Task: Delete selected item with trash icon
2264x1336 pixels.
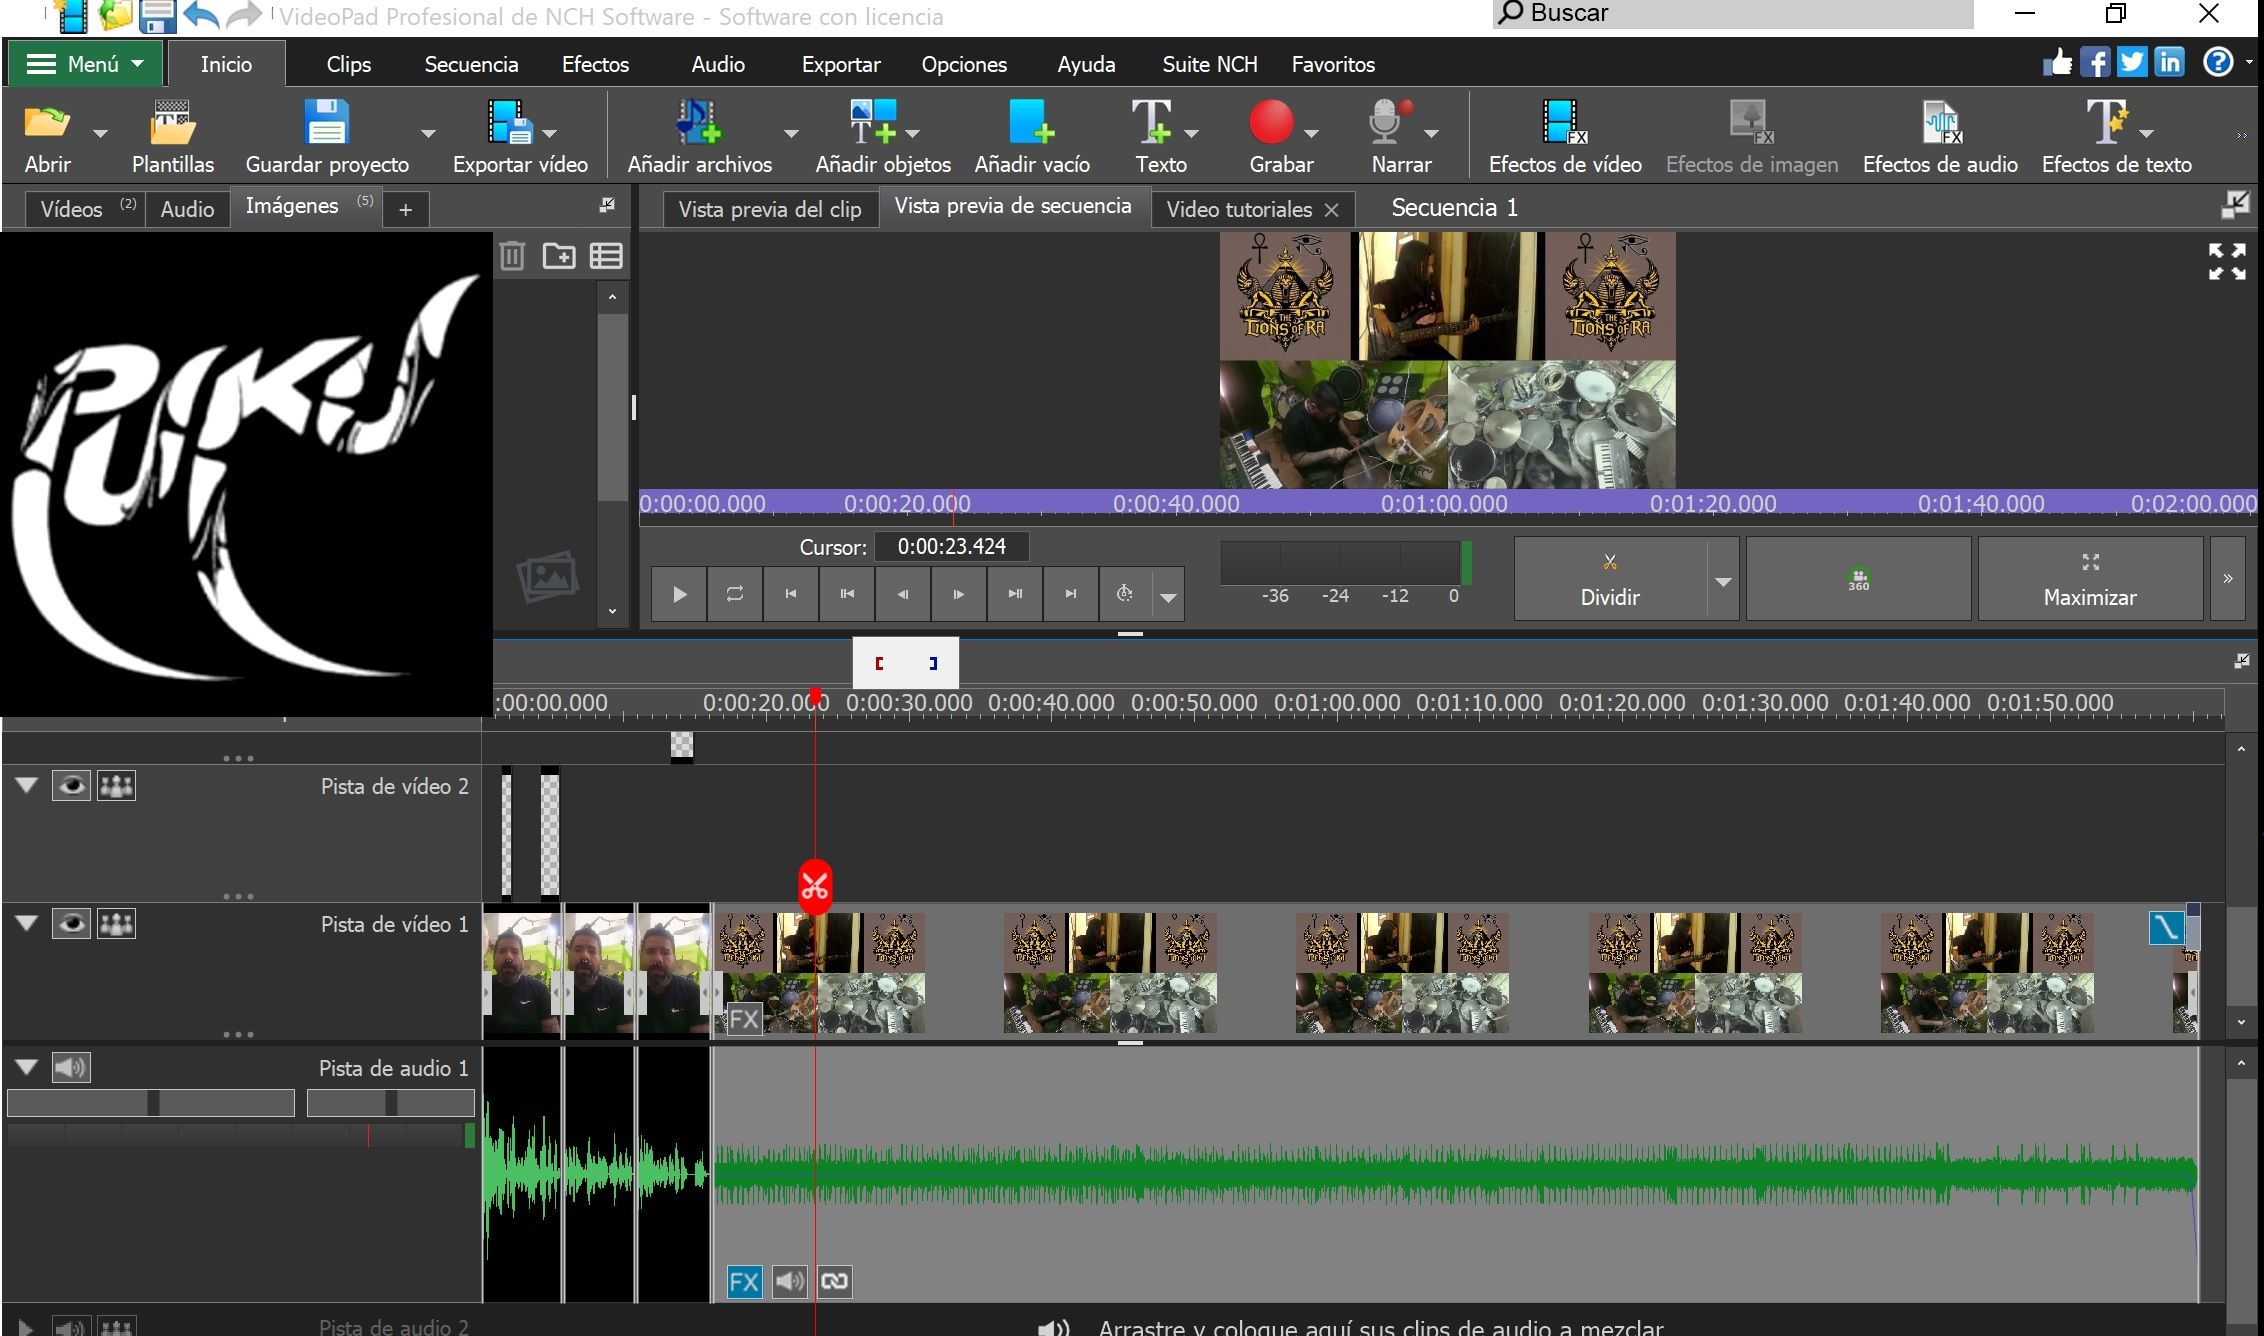Action: tap(512, 256)
